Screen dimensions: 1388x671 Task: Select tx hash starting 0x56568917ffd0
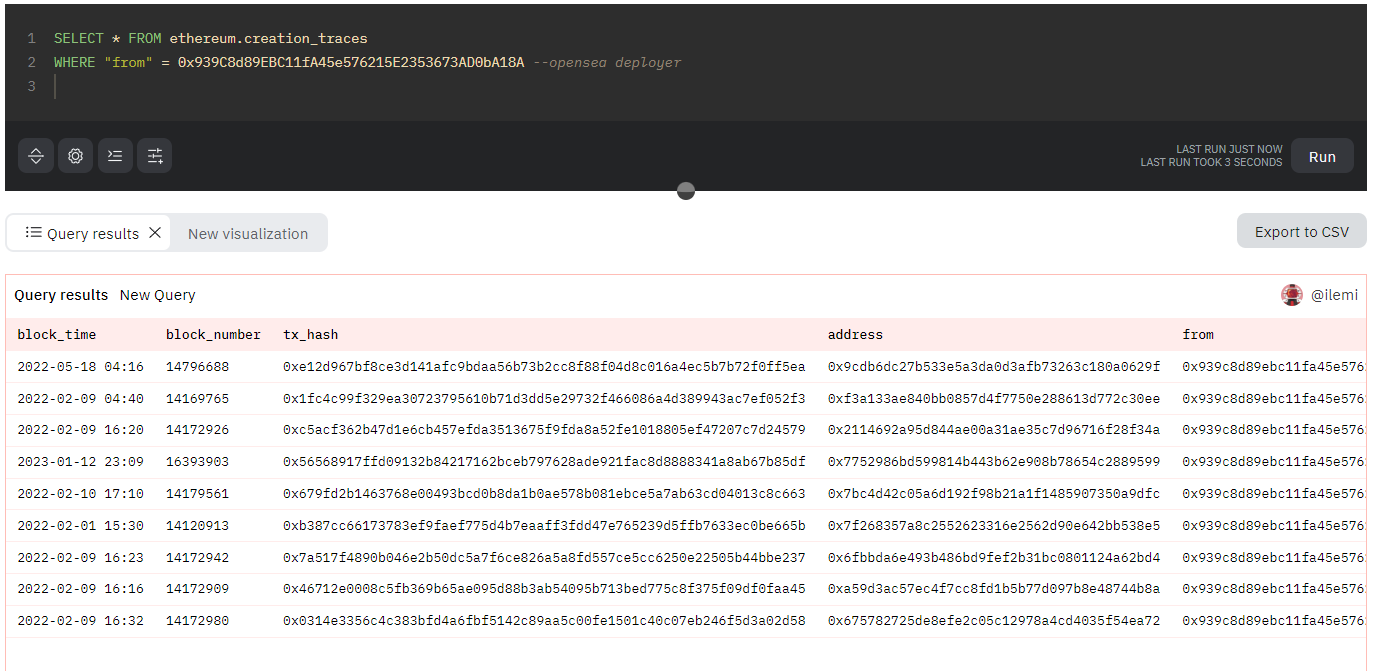point(544,462)
